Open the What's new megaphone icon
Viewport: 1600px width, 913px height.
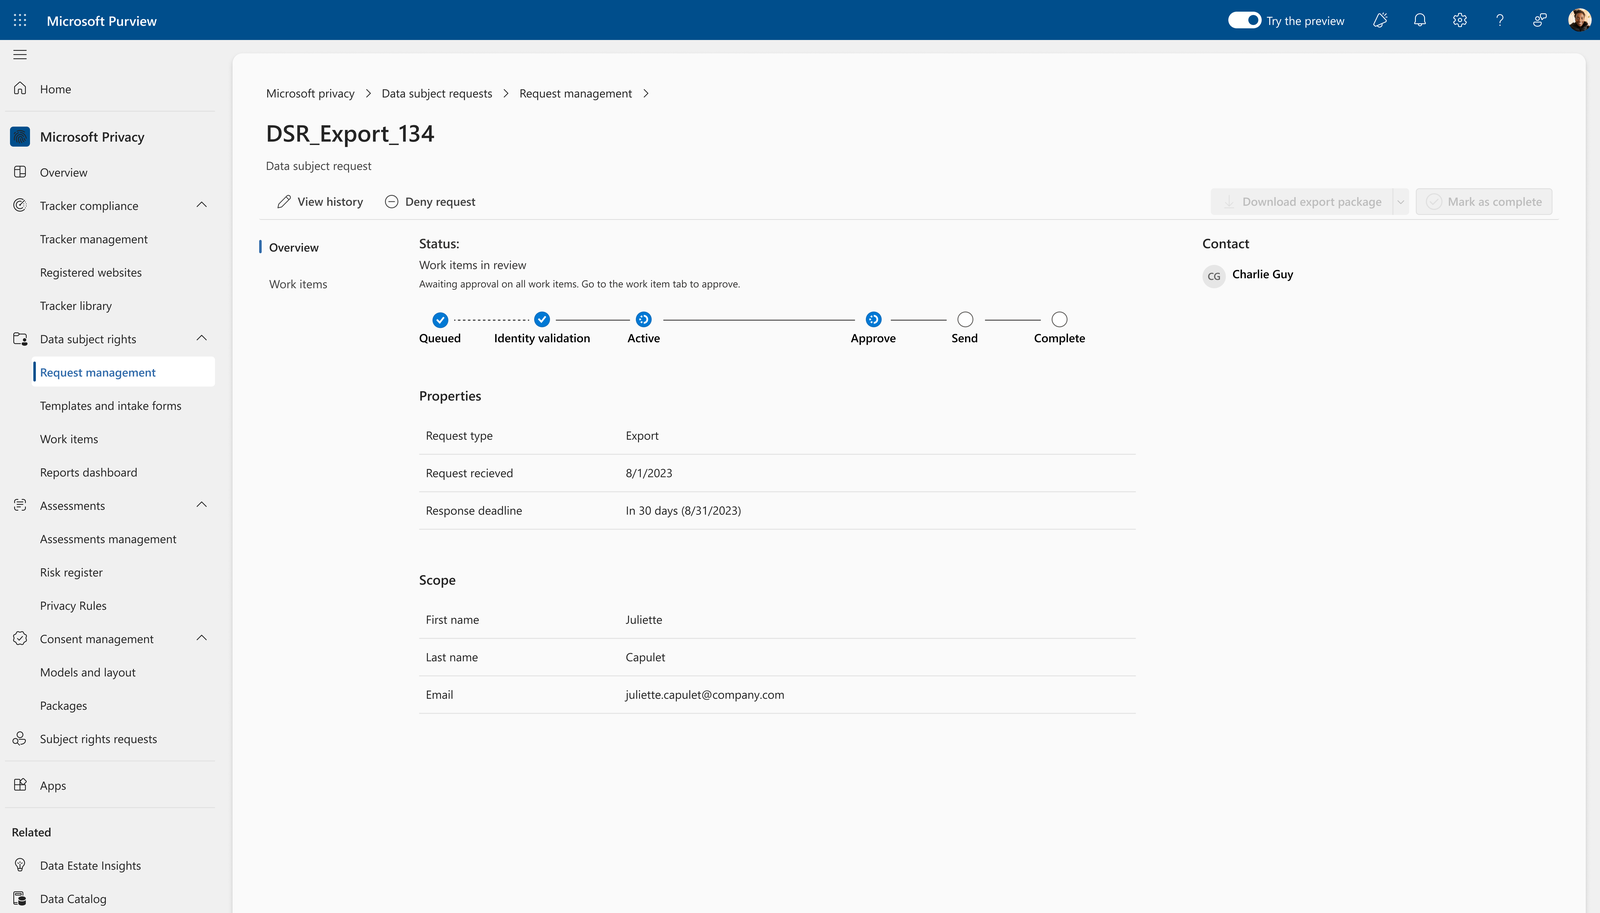coord(1380,20)
